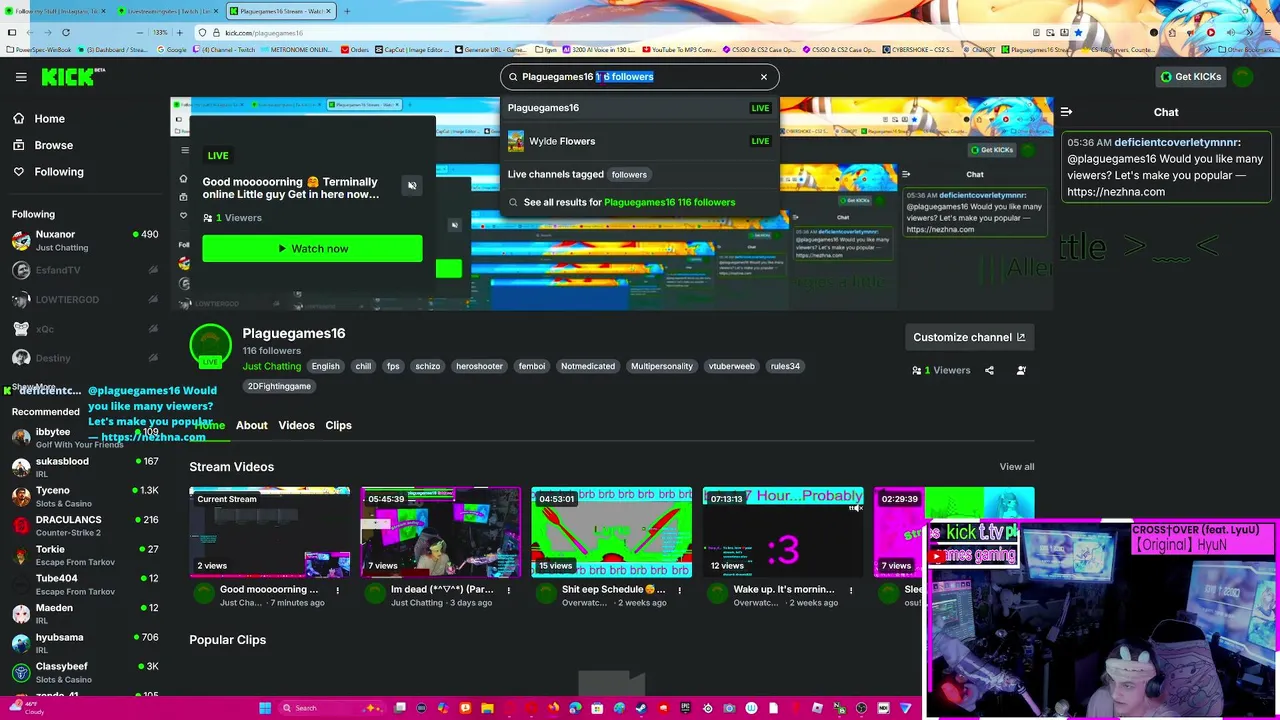Open EsfandTV's followed channel
This screenshot has width=1280, height=720.
[85, 270]
